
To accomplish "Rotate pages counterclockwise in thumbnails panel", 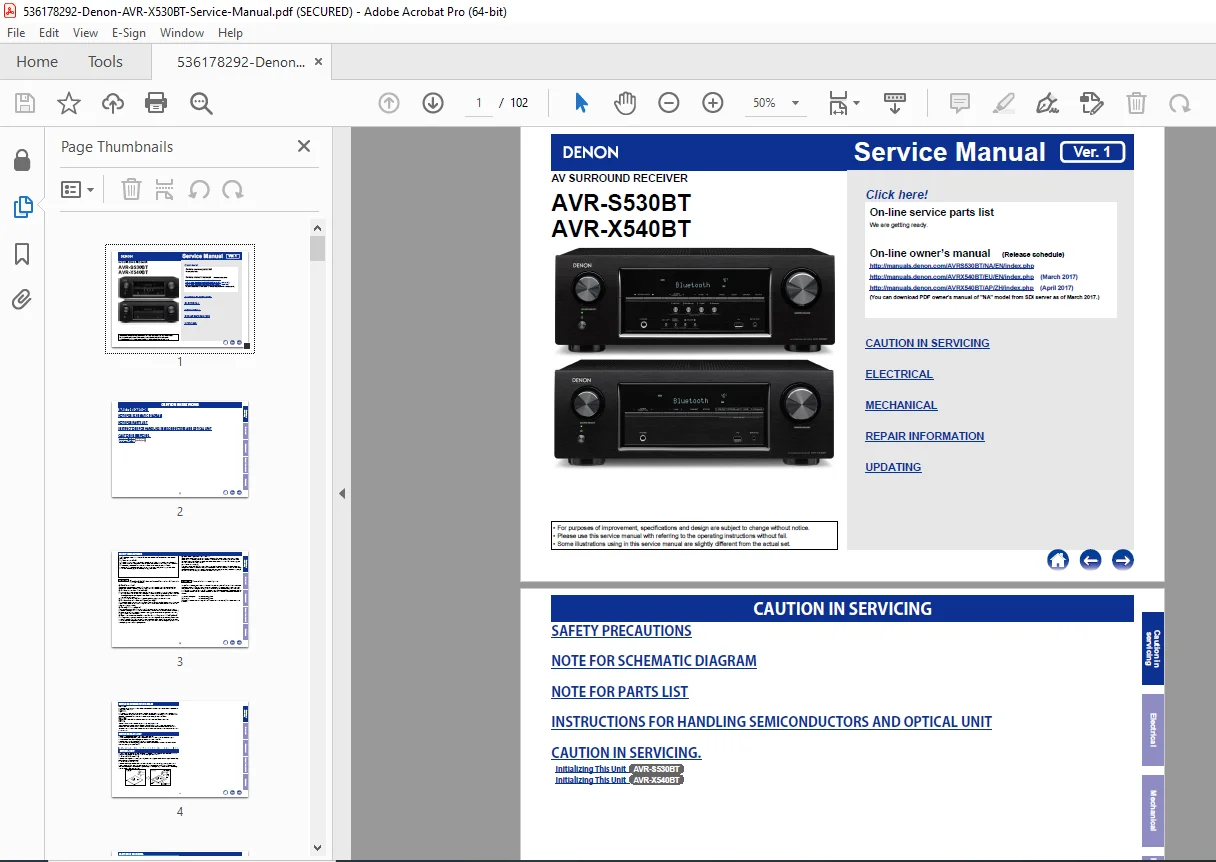I will (x=199, y=189).
